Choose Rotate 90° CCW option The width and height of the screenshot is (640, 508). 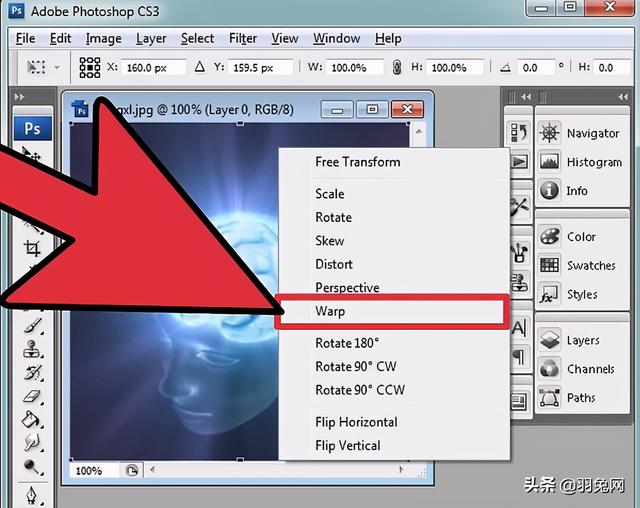click(394, 390)
